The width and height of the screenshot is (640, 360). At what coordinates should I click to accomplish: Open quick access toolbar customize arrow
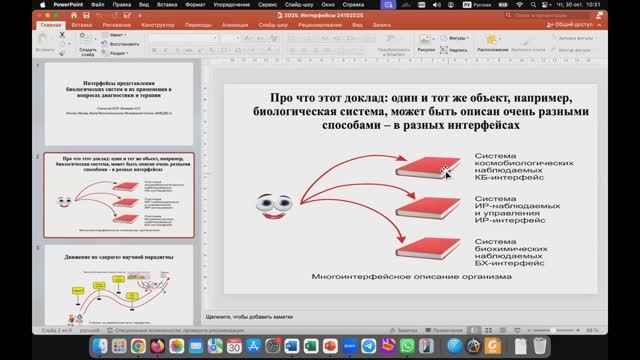click(140, 16)
